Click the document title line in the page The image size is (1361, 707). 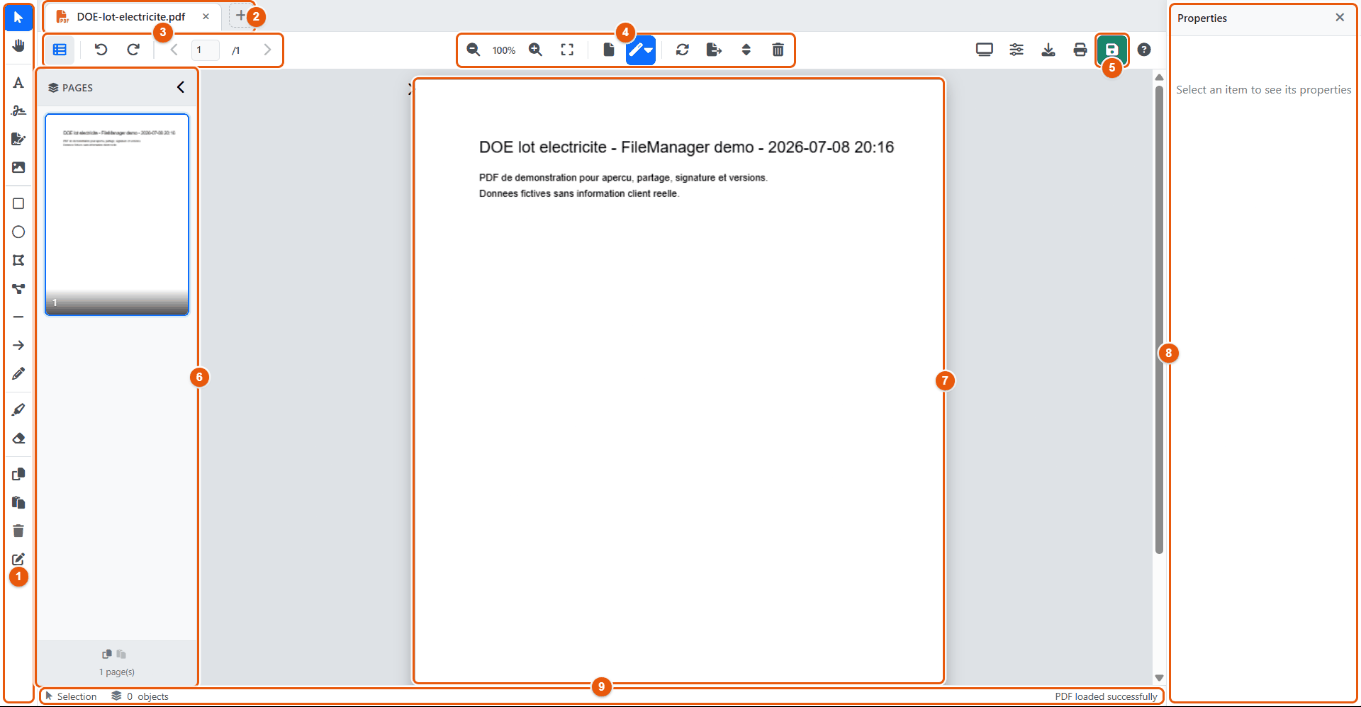tap(686, 147)
